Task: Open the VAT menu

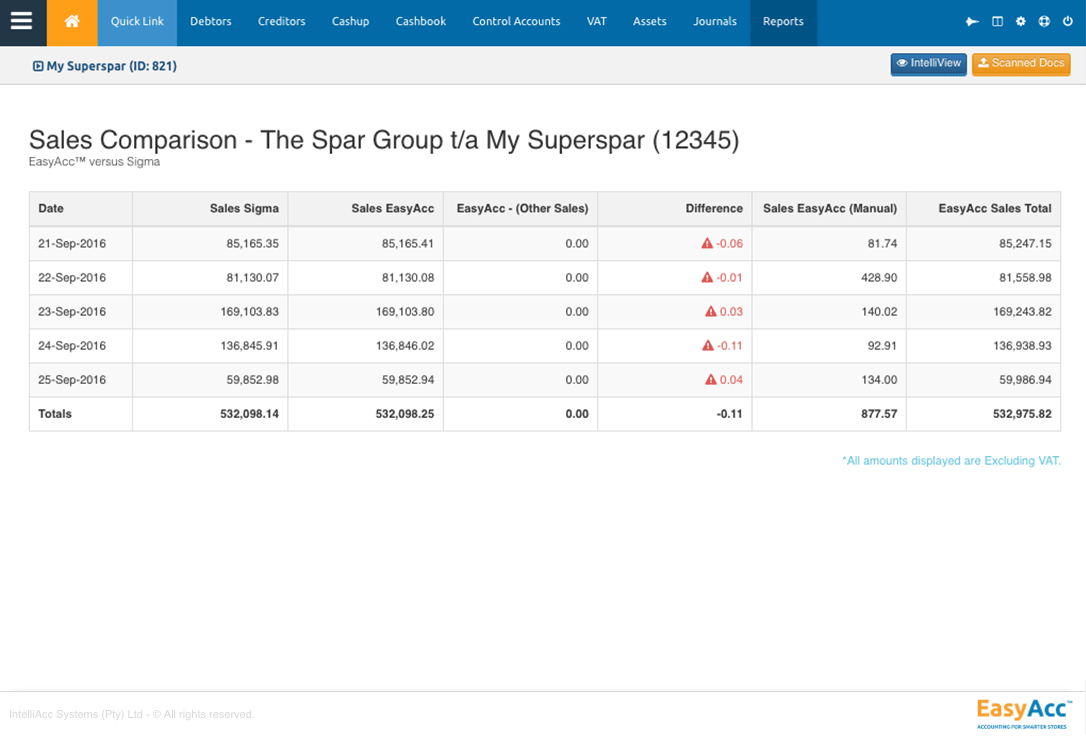Action: [596, 21]
